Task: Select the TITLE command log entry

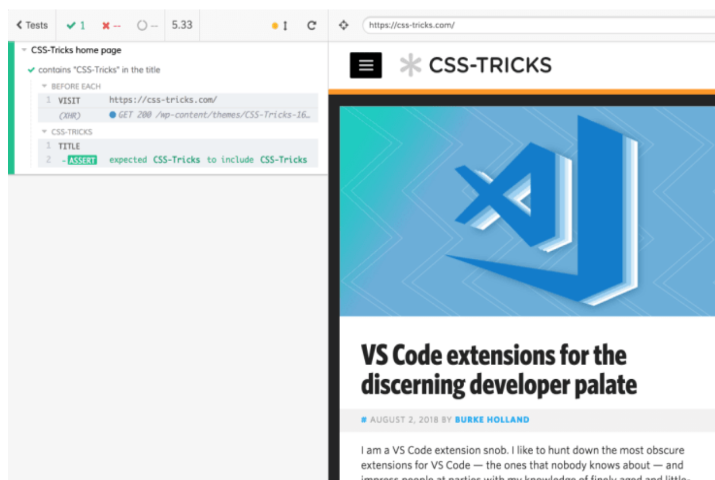Action: tap(70, 146)
